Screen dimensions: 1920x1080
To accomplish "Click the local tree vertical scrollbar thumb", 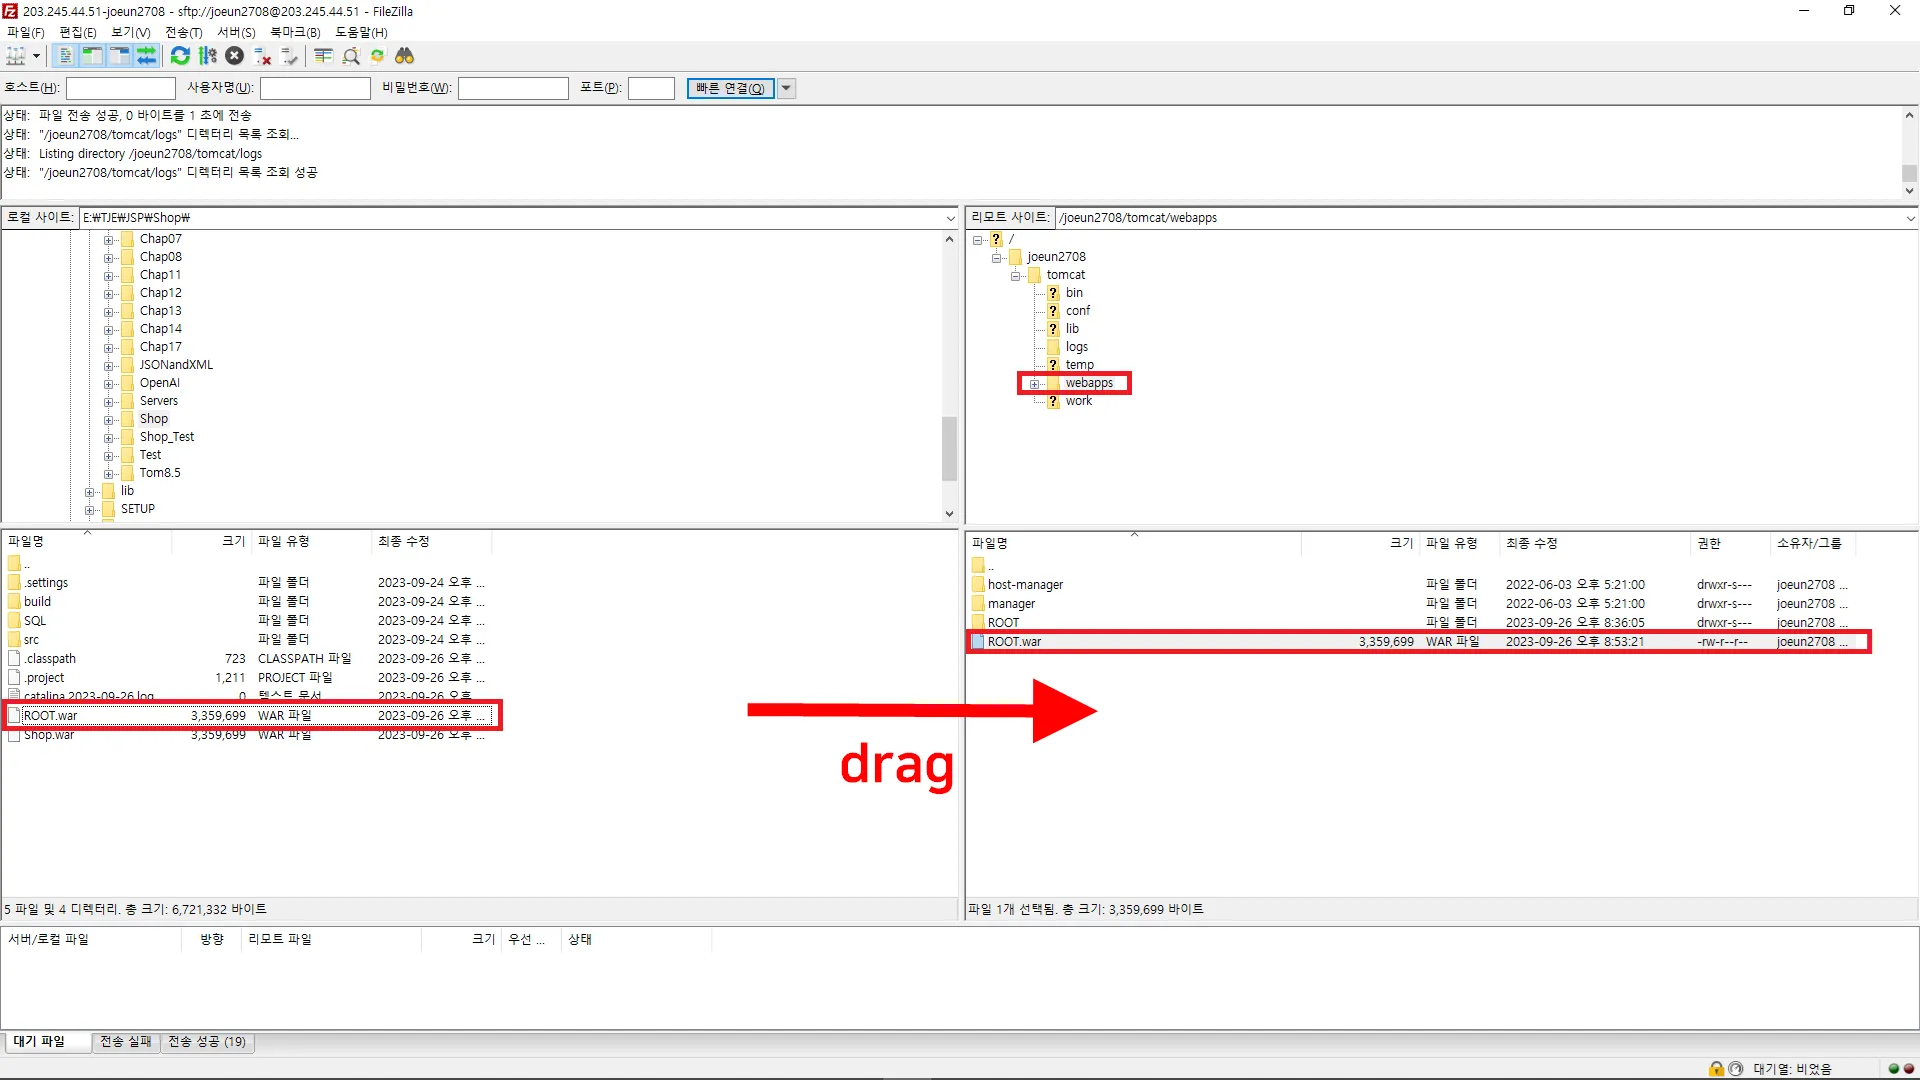I will click(x=949, y=448).
